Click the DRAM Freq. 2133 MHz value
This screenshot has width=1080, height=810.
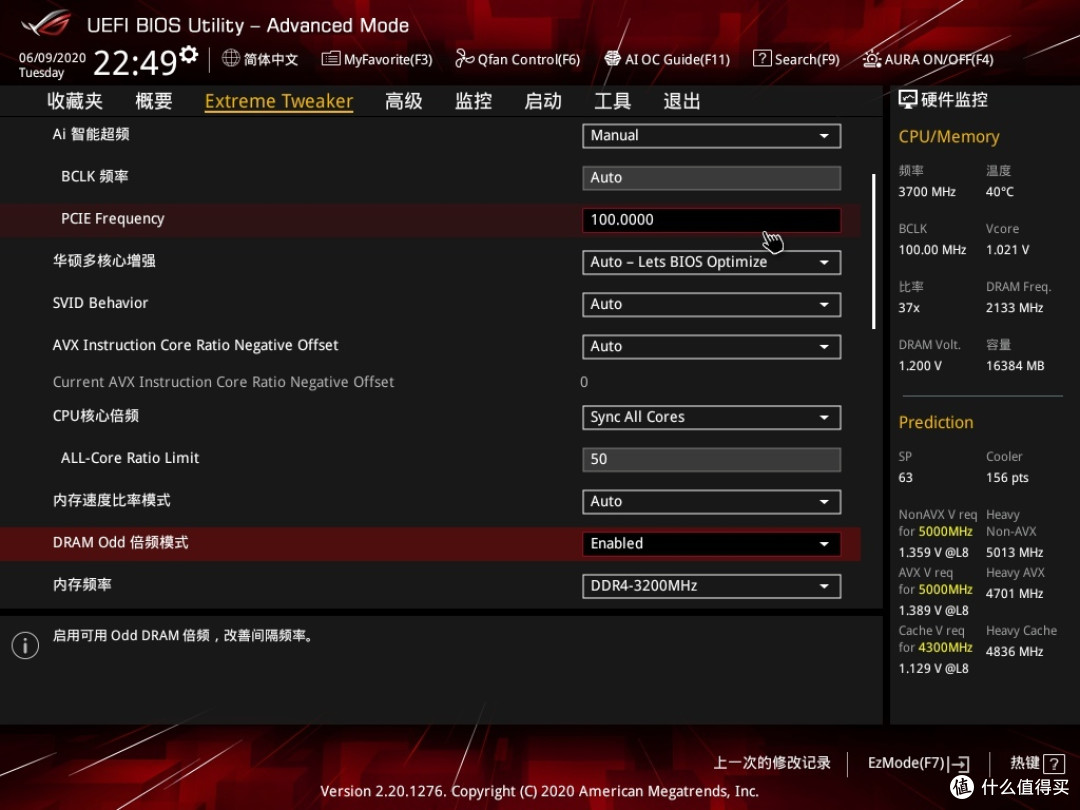coord(1014,308)
